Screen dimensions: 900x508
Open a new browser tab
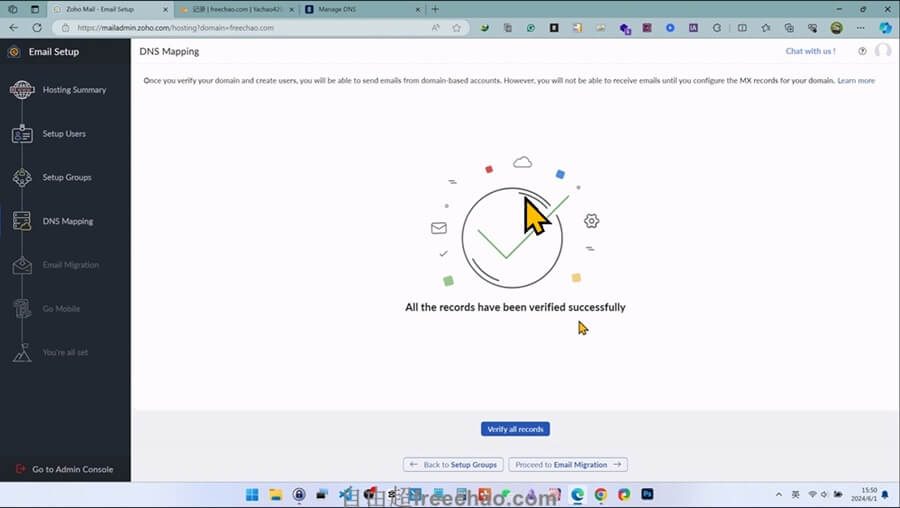(x=434, y=9)
